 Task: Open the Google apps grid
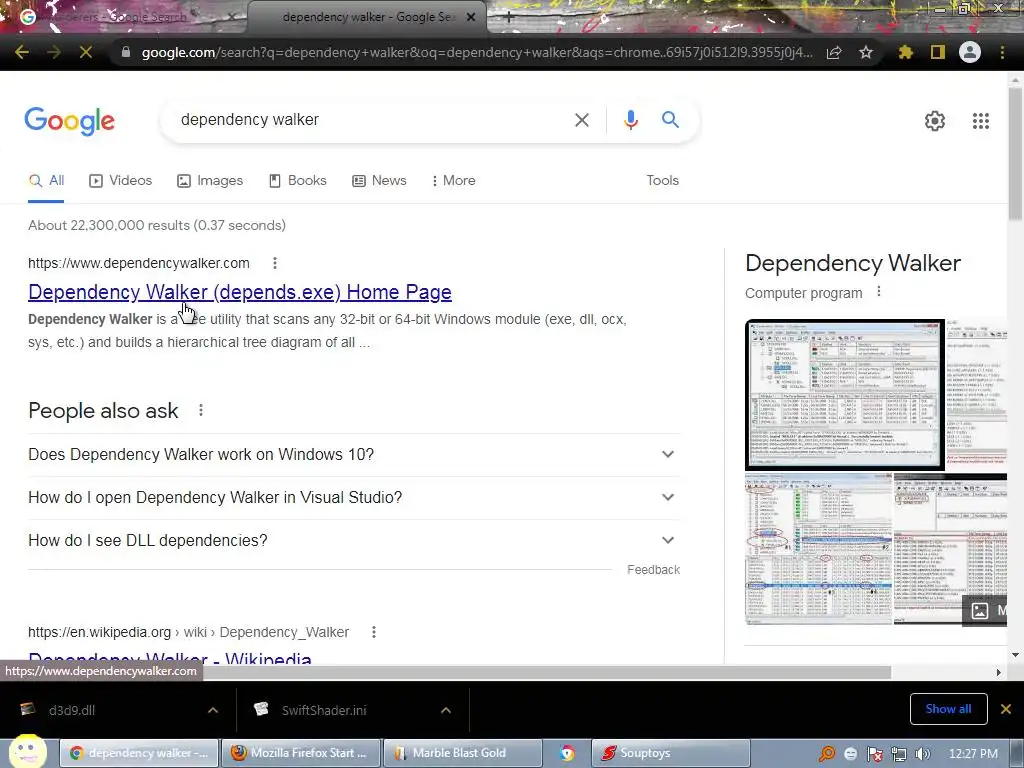point(980,121)
